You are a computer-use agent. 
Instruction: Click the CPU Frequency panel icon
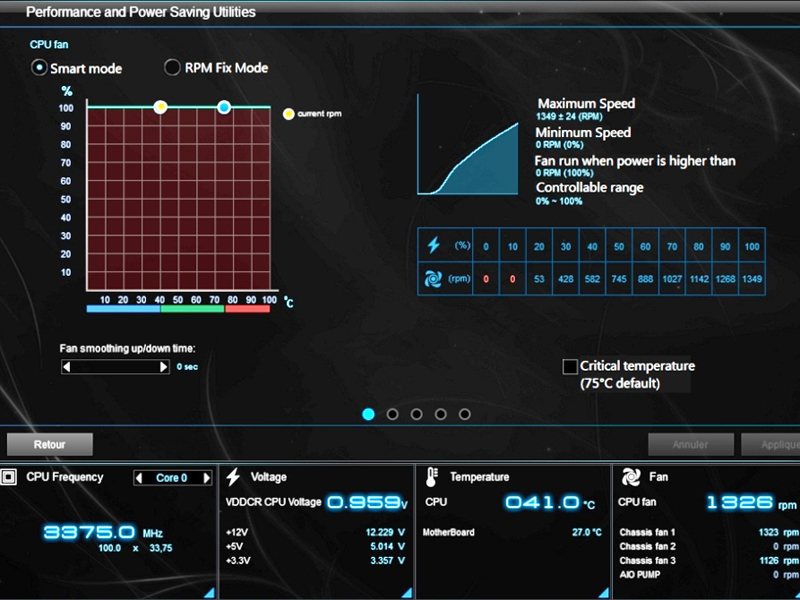pyautogui.click(x=11, y=477)
